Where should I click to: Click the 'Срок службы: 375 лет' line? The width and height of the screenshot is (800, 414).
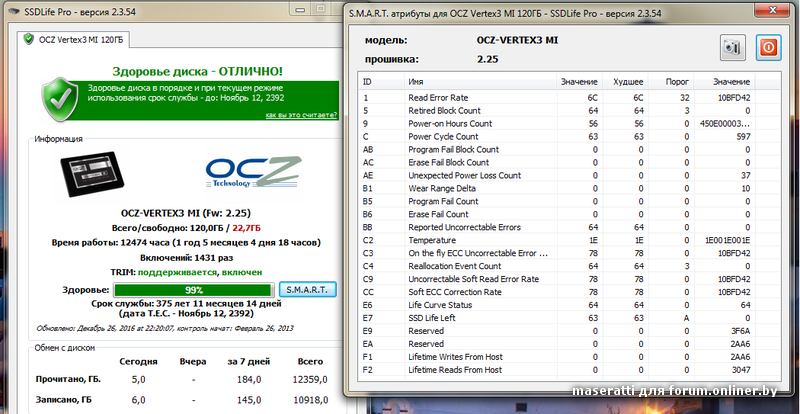click(x=186, y=304)
